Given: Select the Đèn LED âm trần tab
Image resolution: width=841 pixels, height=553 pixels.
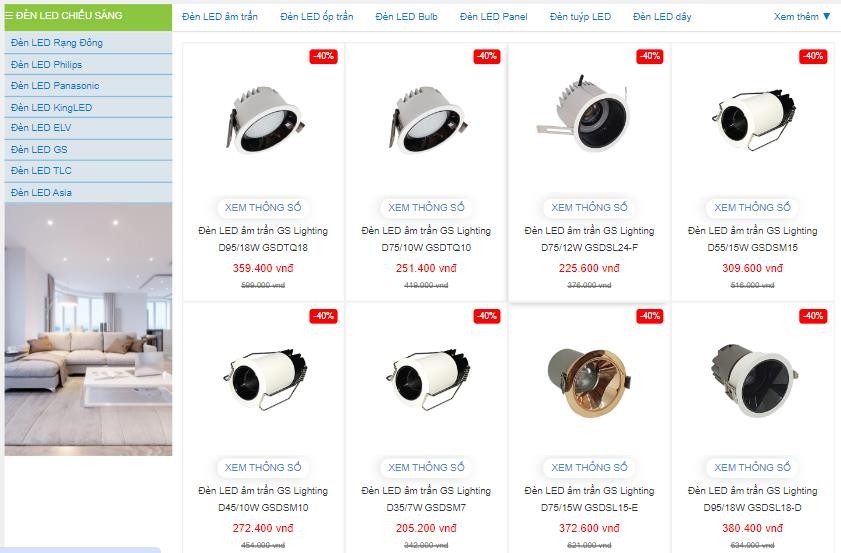Looking at the screenshot, I should point(219,17).
